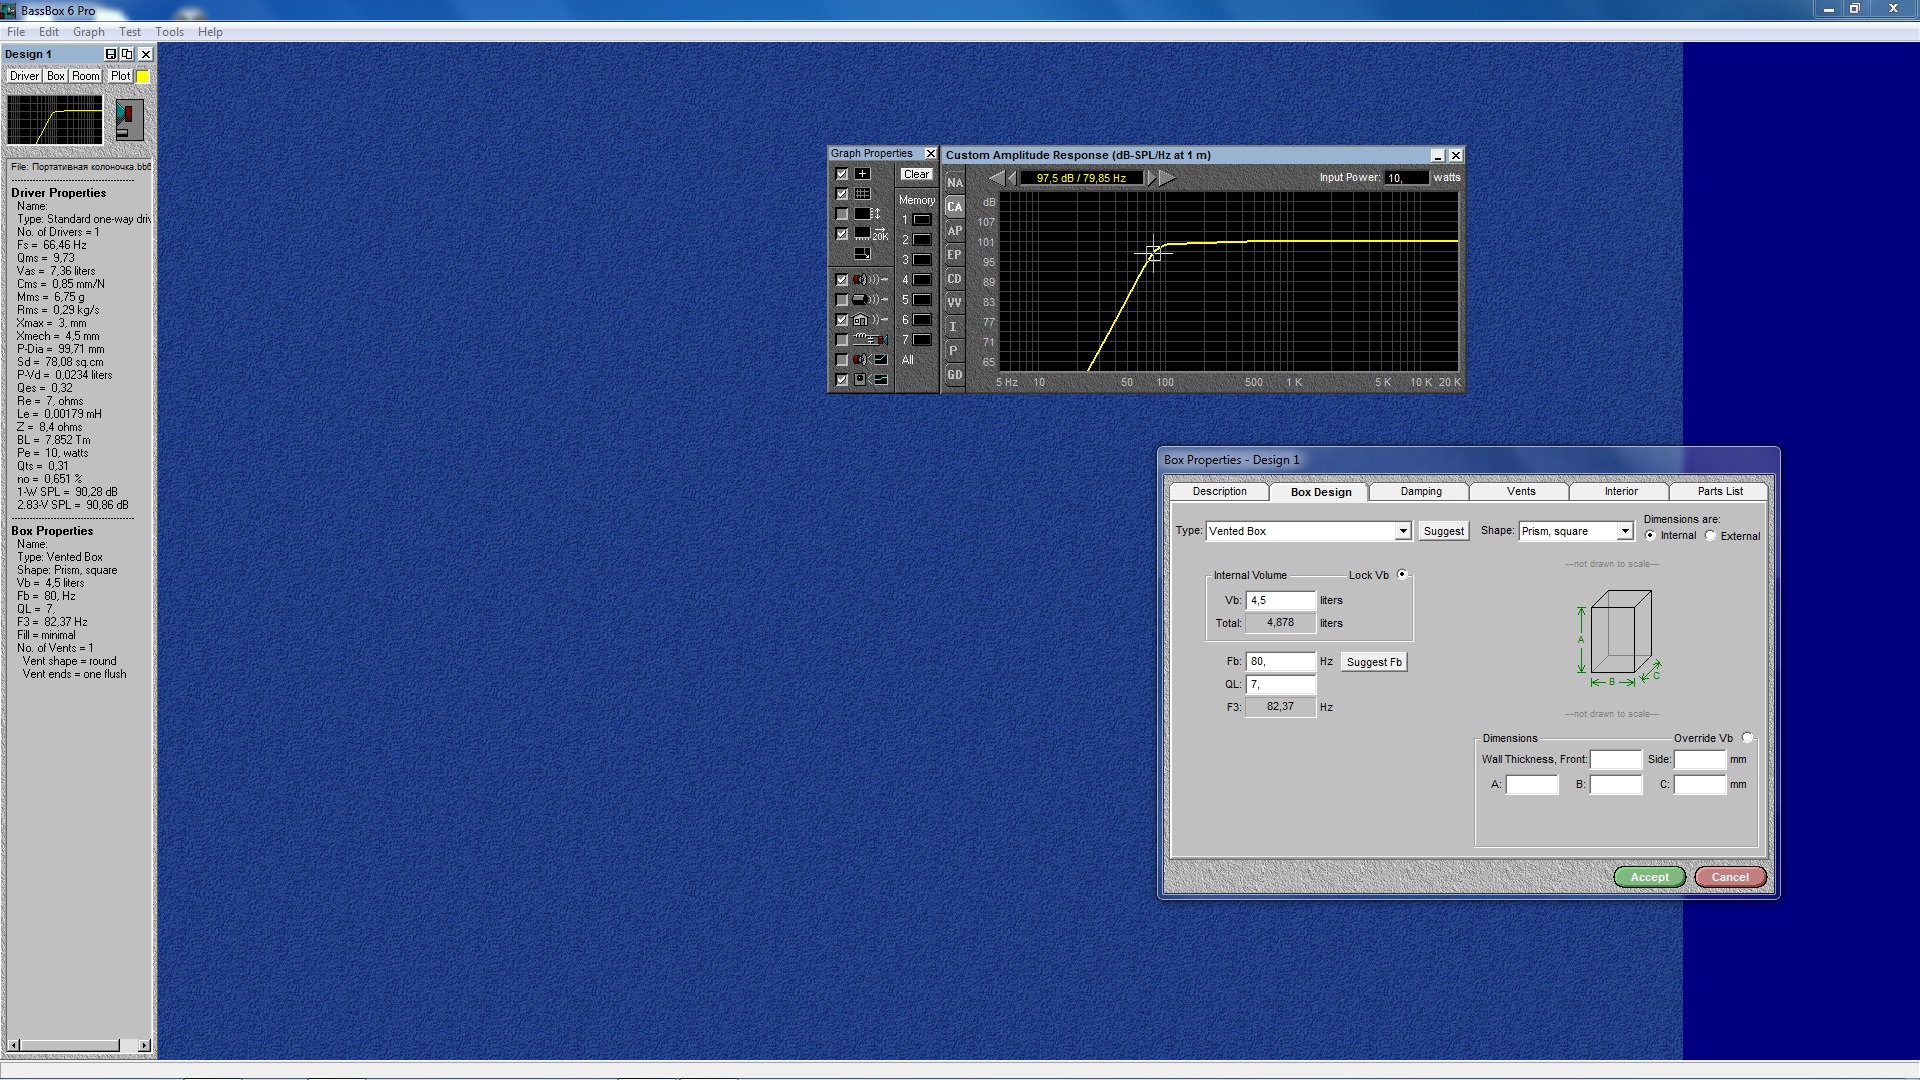Switch graph to AP view
1920x1080 pixels.
pos(954,231)
